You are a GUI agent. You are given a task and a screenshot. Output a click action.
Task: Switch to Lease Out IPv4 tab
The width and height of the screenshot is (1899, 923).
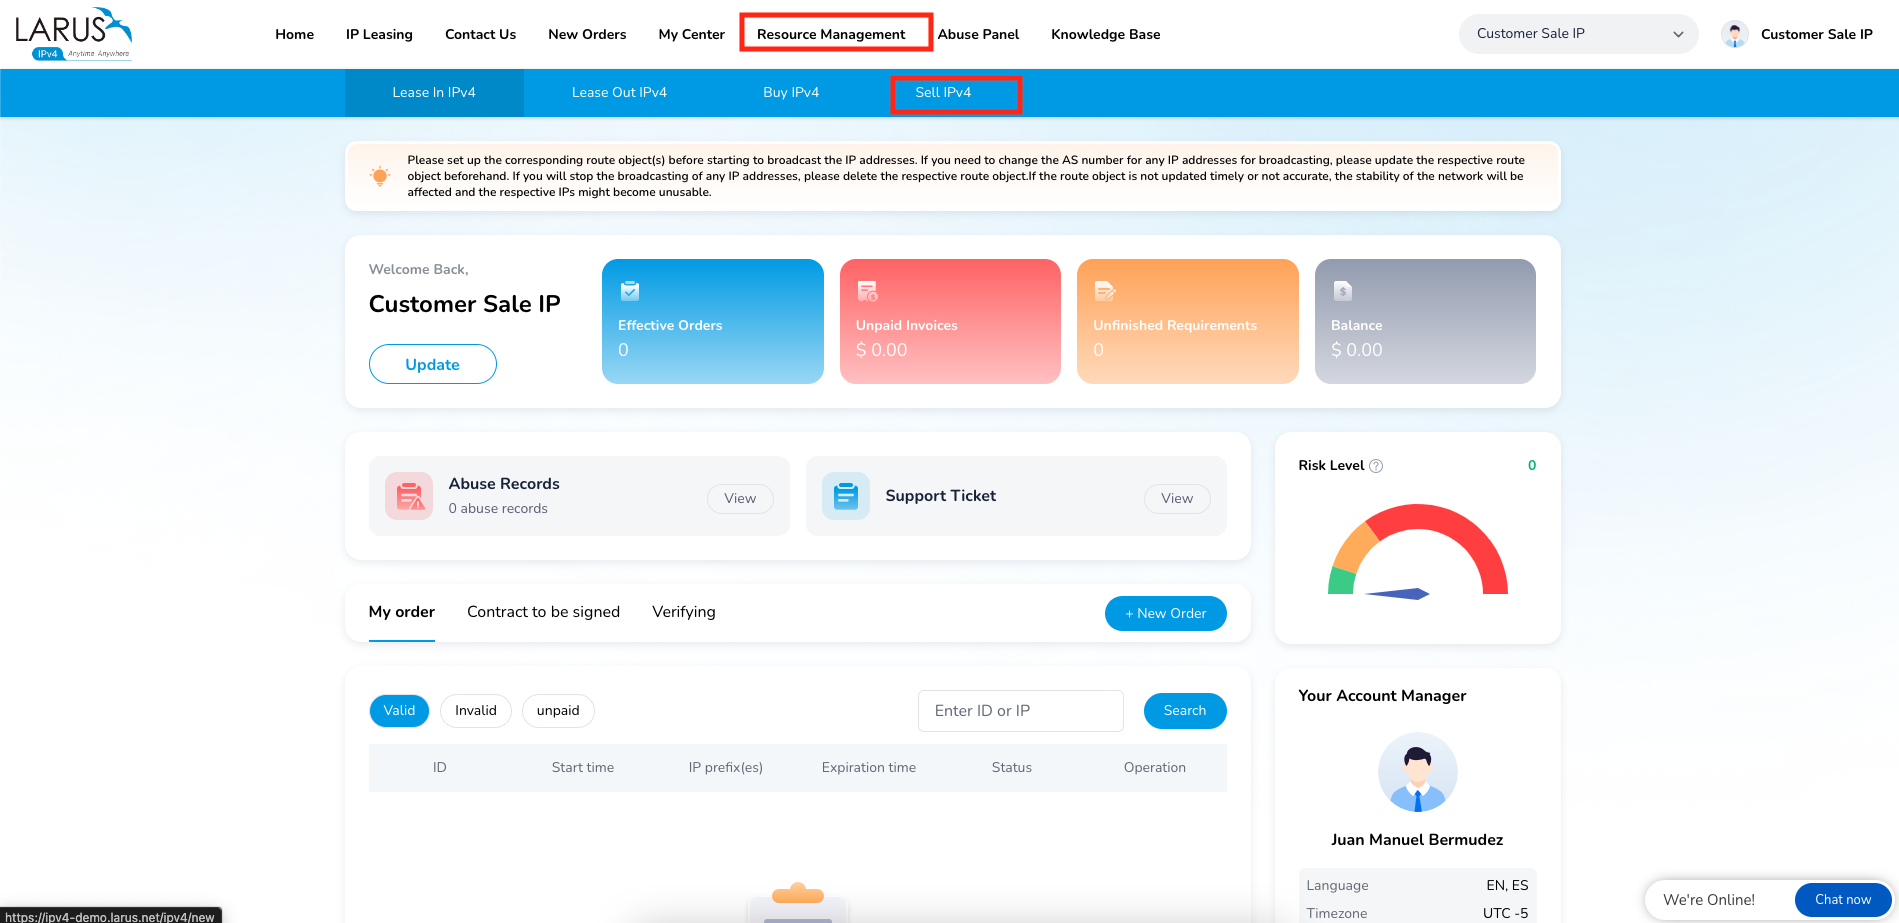(619, 93)
